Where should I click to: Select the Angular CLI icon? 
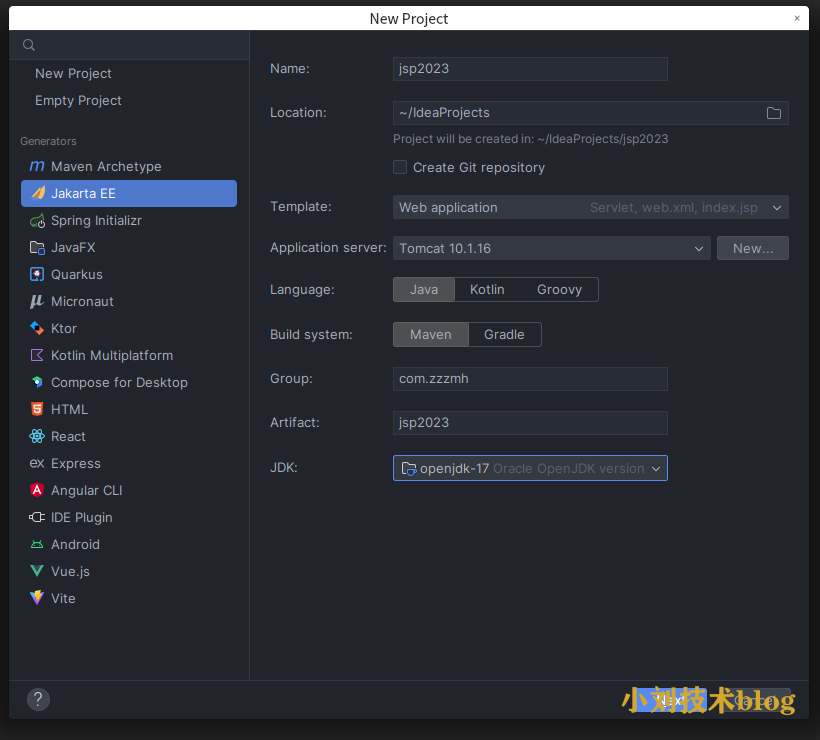pos(37,490)
